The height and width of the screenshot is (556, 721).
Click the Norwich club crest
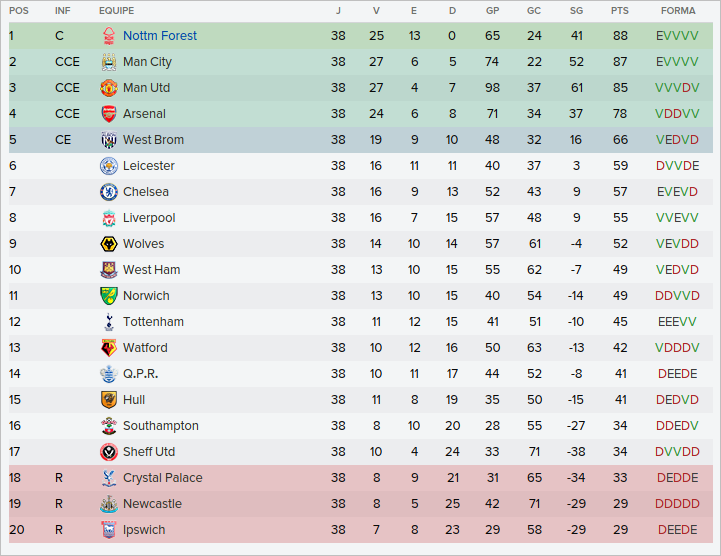pos(109,296)
